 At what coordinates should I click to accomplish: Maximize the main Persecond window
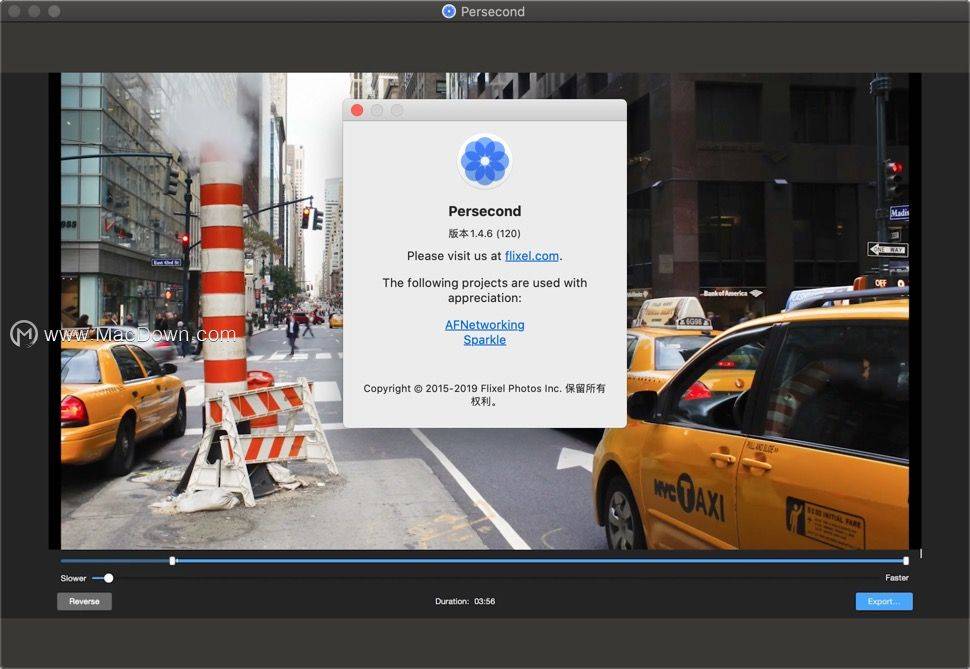pos(54,11)
